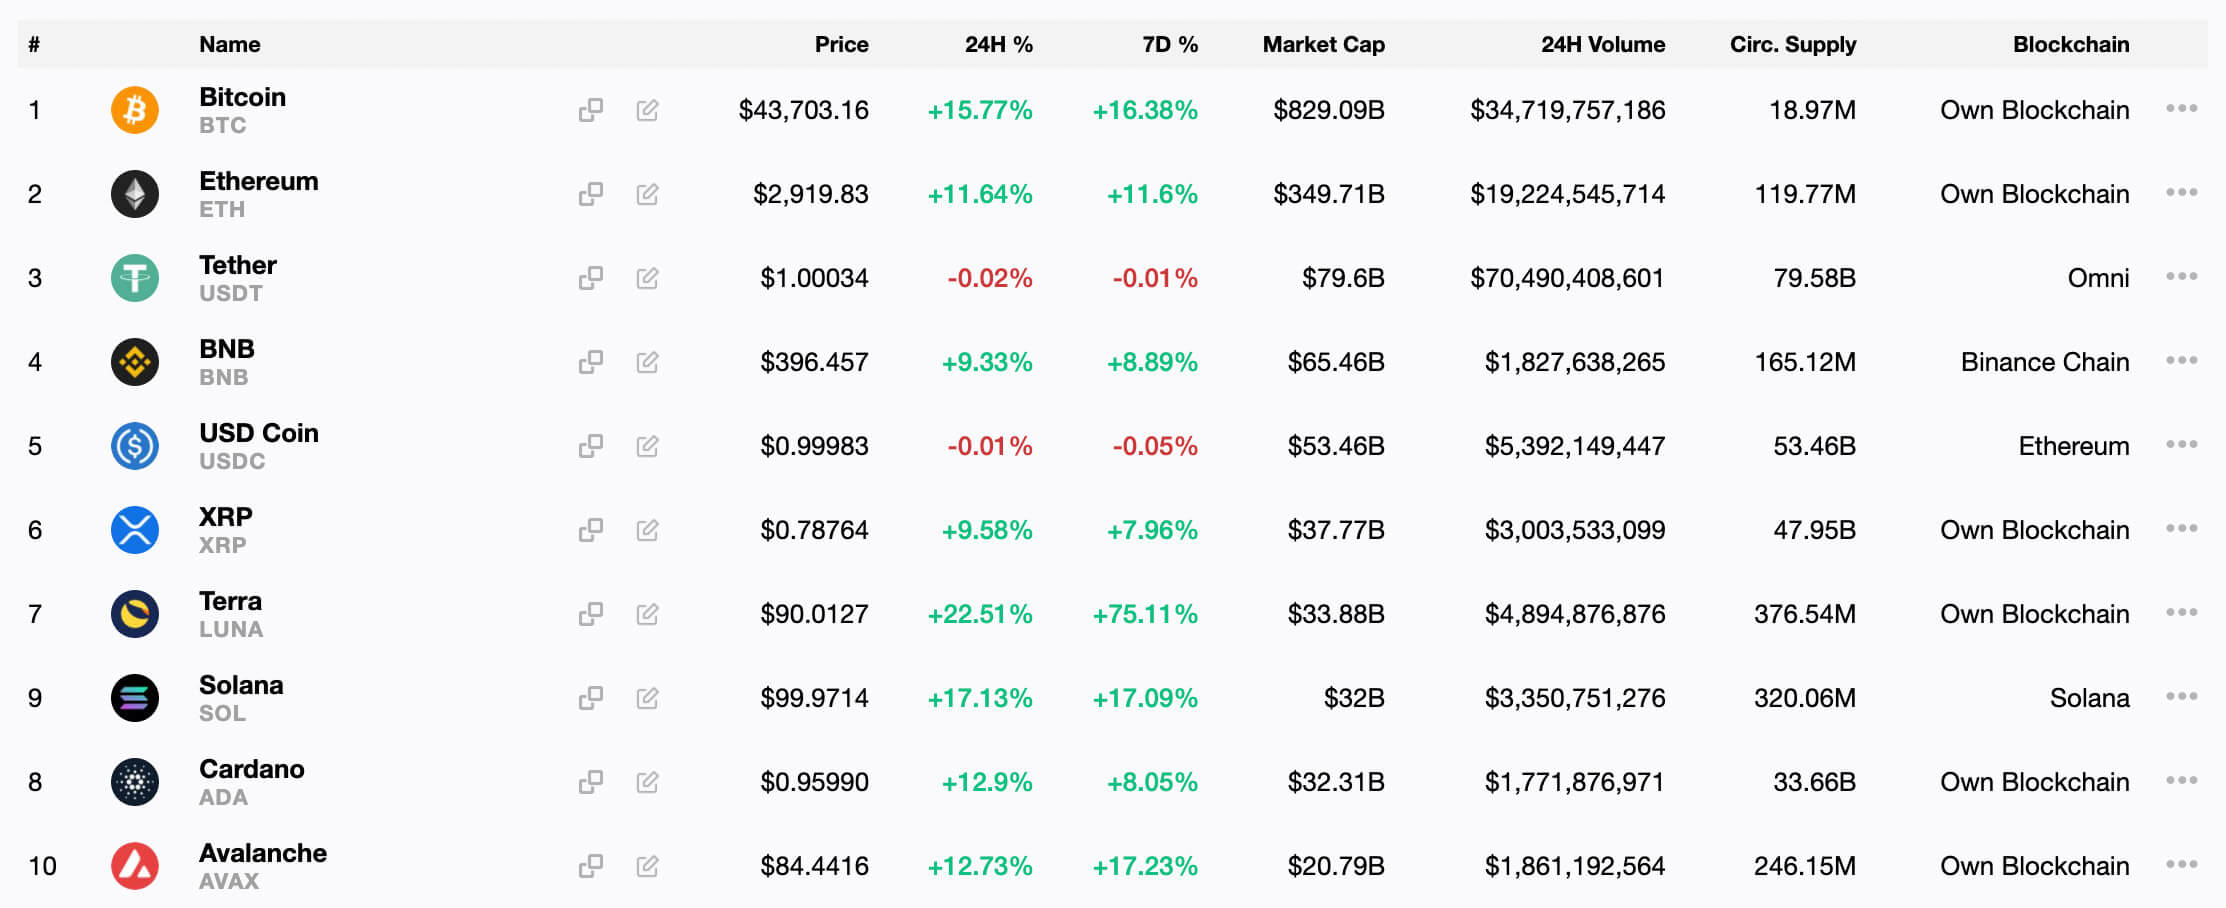This screenshot has height=908, width=2226.
Task: Click the Bitcoin BTC logo icon
Action: pyautogui.click(x=133, y=110)
